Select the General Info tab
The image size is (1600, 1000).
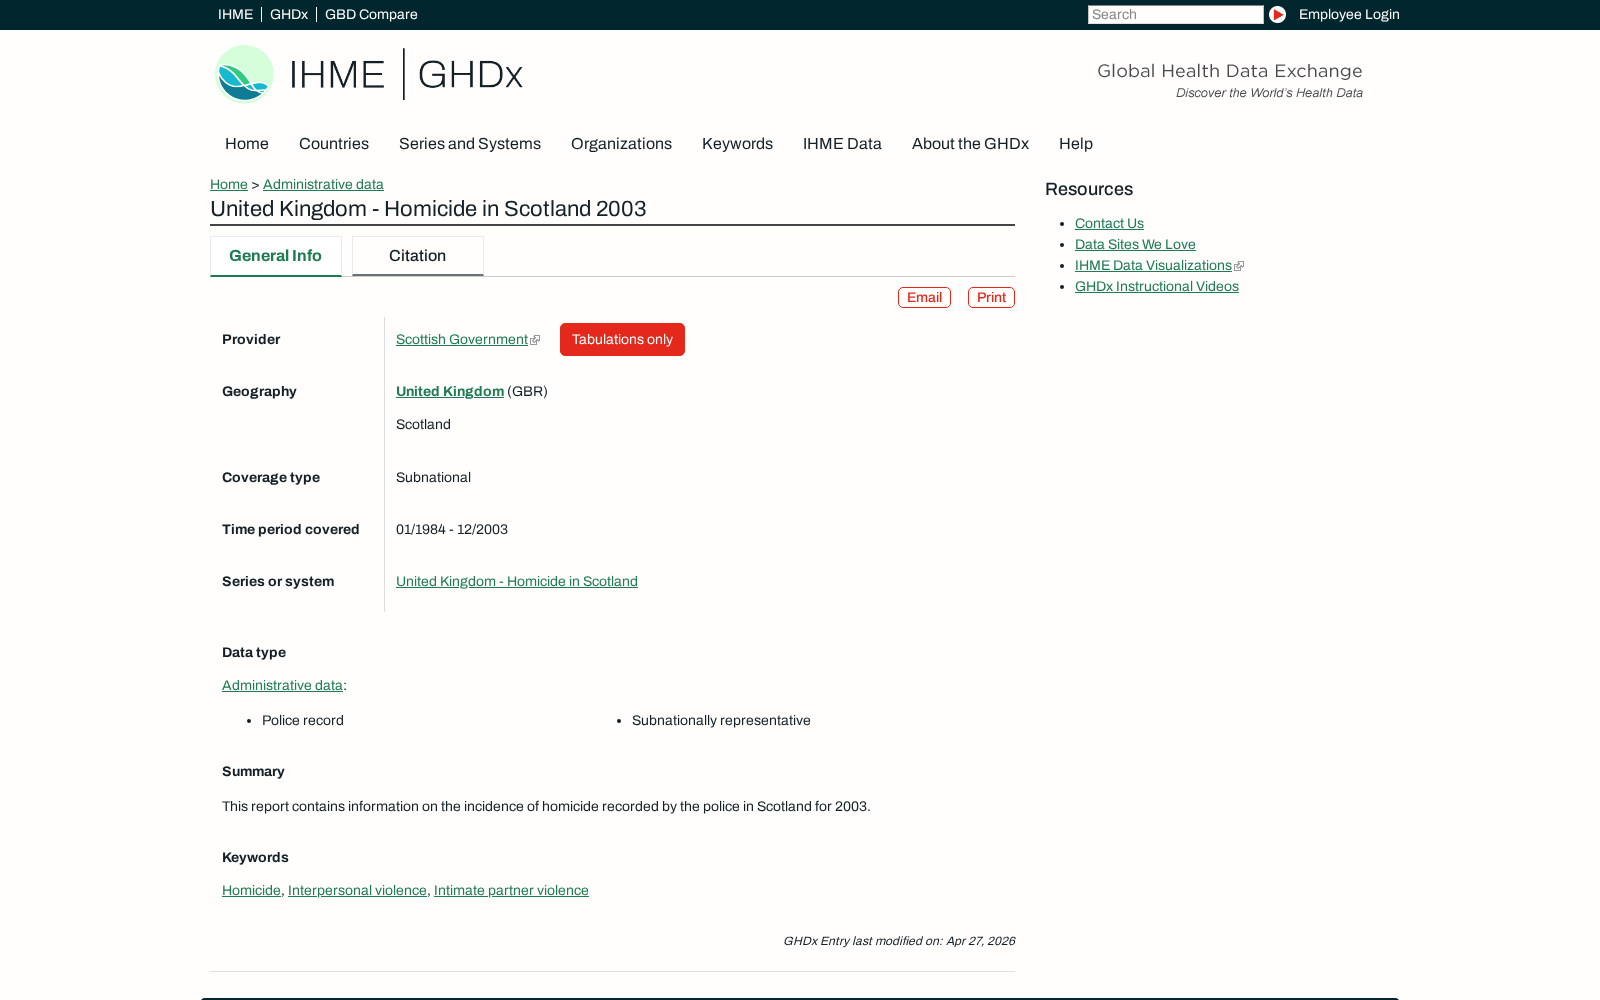[275, 256]
